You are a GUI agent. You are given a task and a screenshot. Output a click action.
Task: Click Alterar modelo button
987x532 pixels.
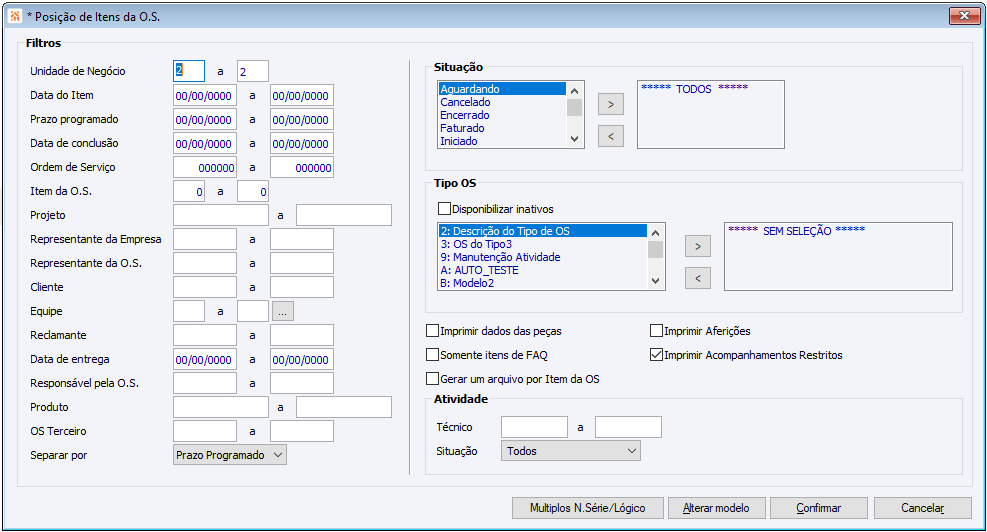pos(715,508)
